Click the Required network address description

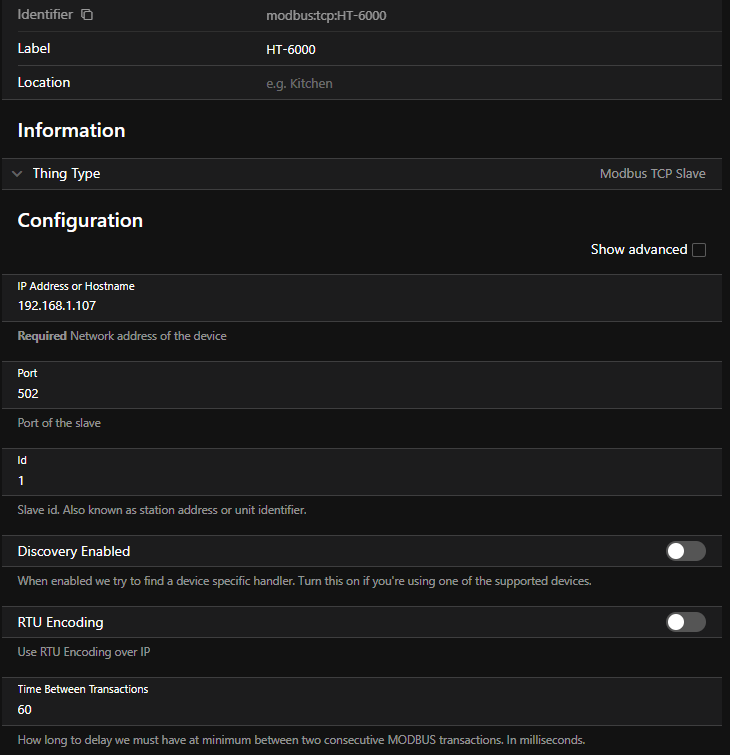pos(122,336)
